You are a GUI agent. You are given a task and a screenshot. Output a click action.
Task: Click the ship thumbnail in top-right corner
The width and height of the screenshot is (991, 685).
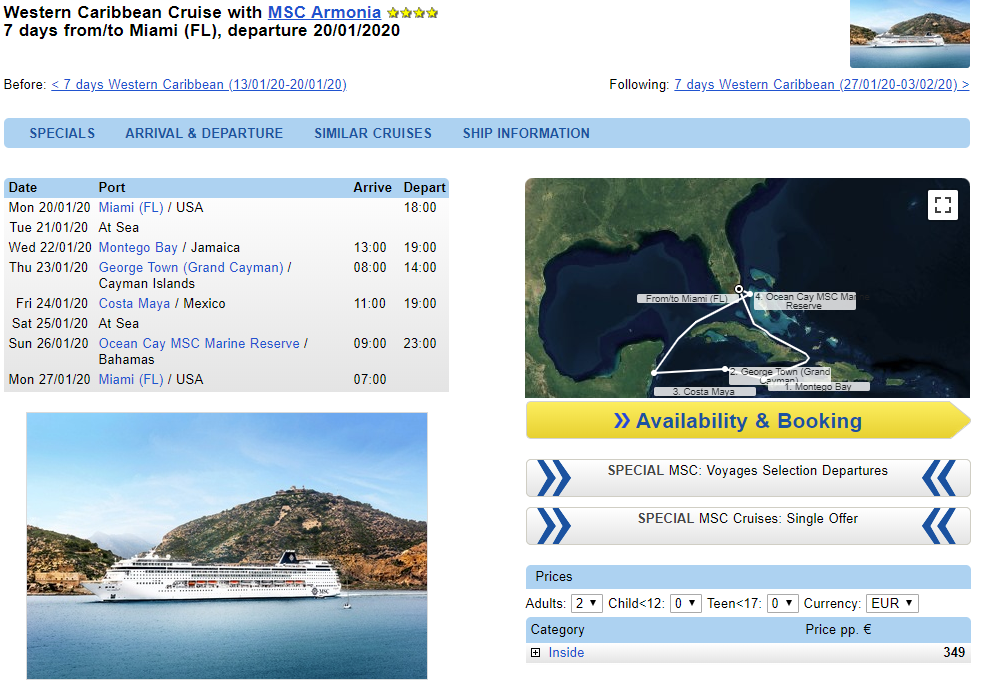click(x=909, y=35)
